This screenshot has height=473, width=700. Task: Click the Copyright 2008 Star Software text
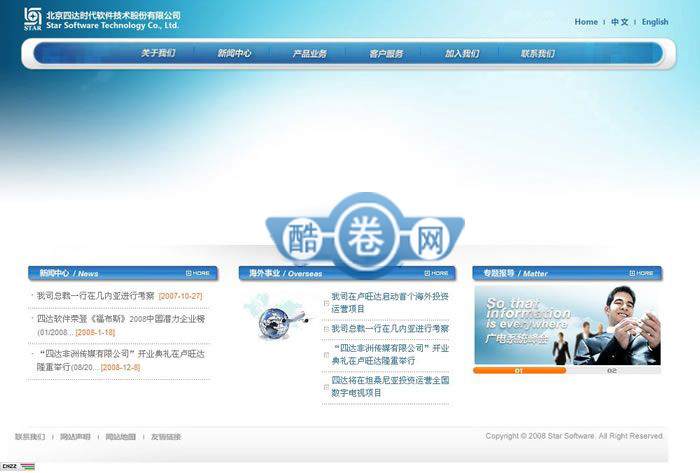pyautogui.click(x=575, y=436)
